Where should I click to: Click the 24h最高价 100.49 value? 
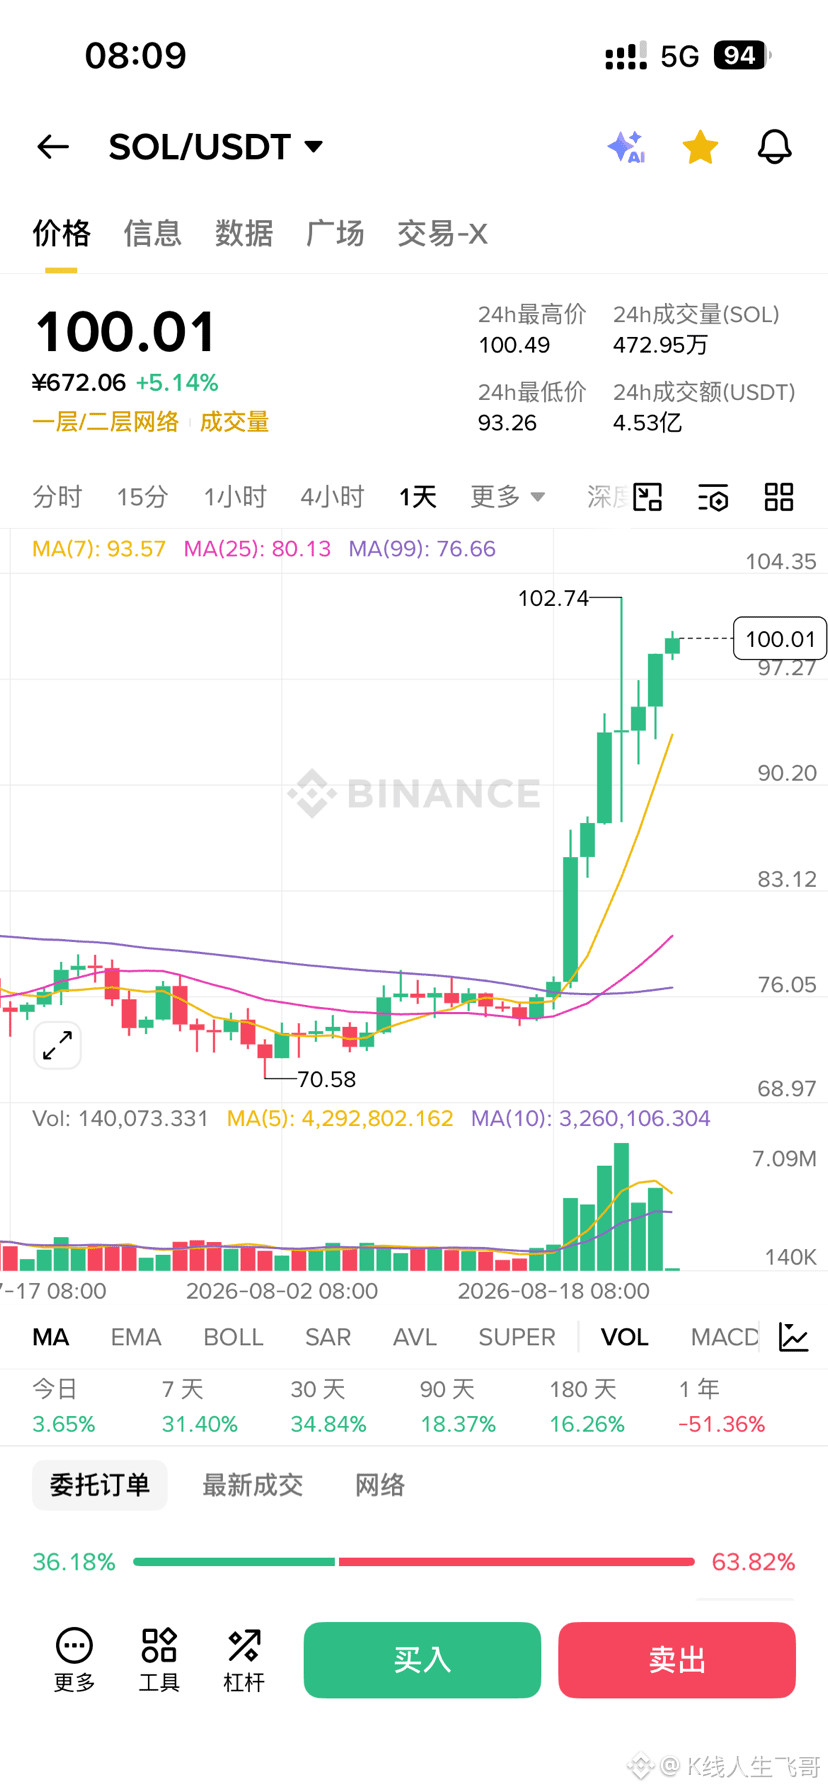(x=514, y=345)
